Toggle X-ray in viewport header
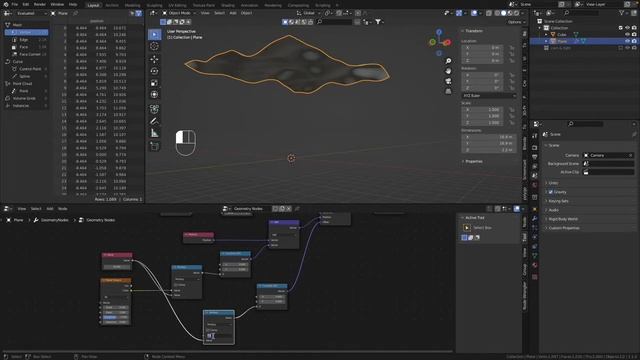Image resolution: width=640 pixels, height=360 pixels. pyautogui.click(x=489, y=13)
